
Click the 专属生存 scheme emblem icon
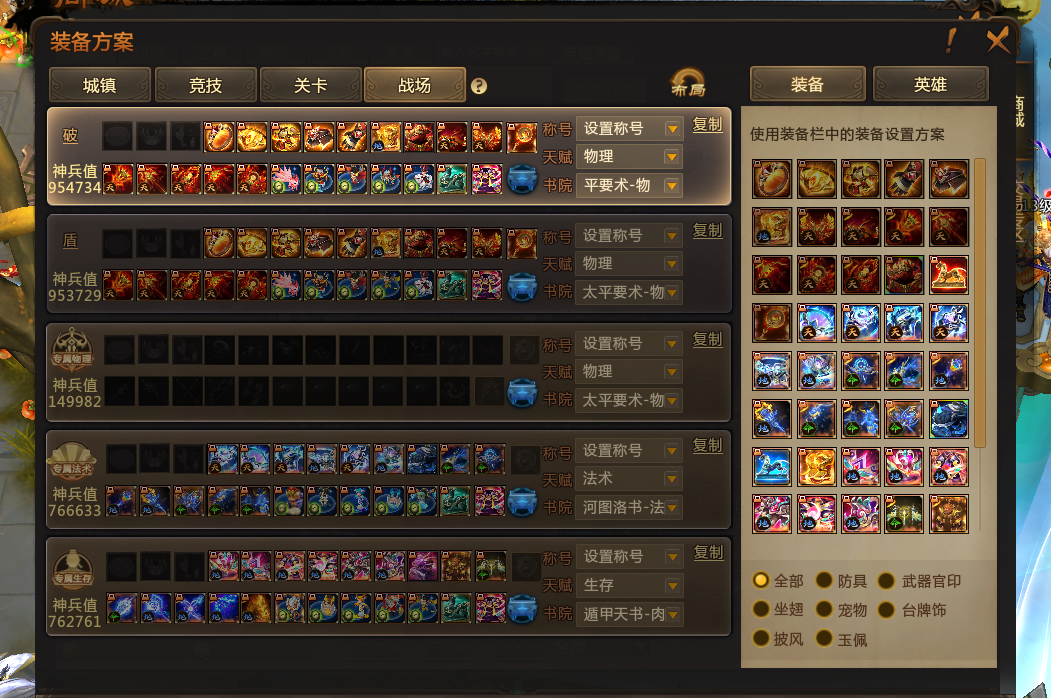click(x=73, y=569)
